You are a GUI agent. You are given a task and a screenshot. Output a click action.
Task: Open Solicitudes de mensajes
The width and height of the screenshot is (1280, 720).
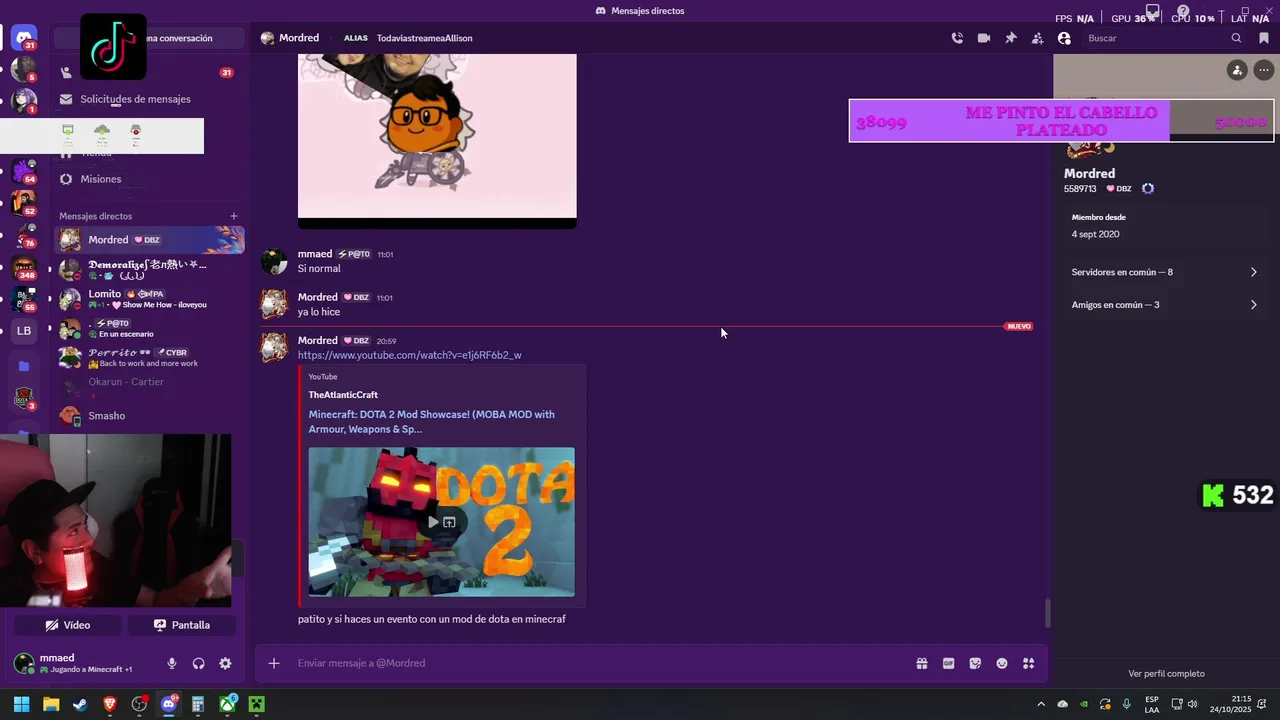tap(135, 99)
